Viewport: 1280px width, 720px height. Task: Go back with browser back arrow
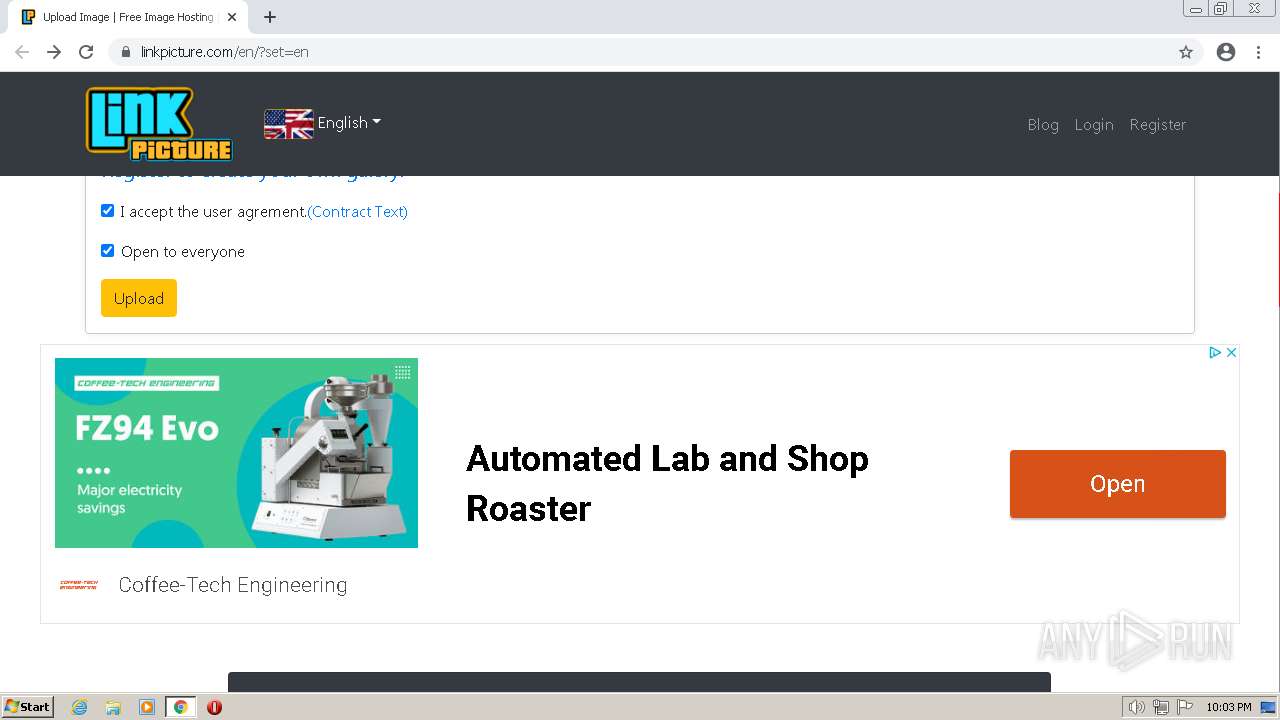[x=22, y=52]
